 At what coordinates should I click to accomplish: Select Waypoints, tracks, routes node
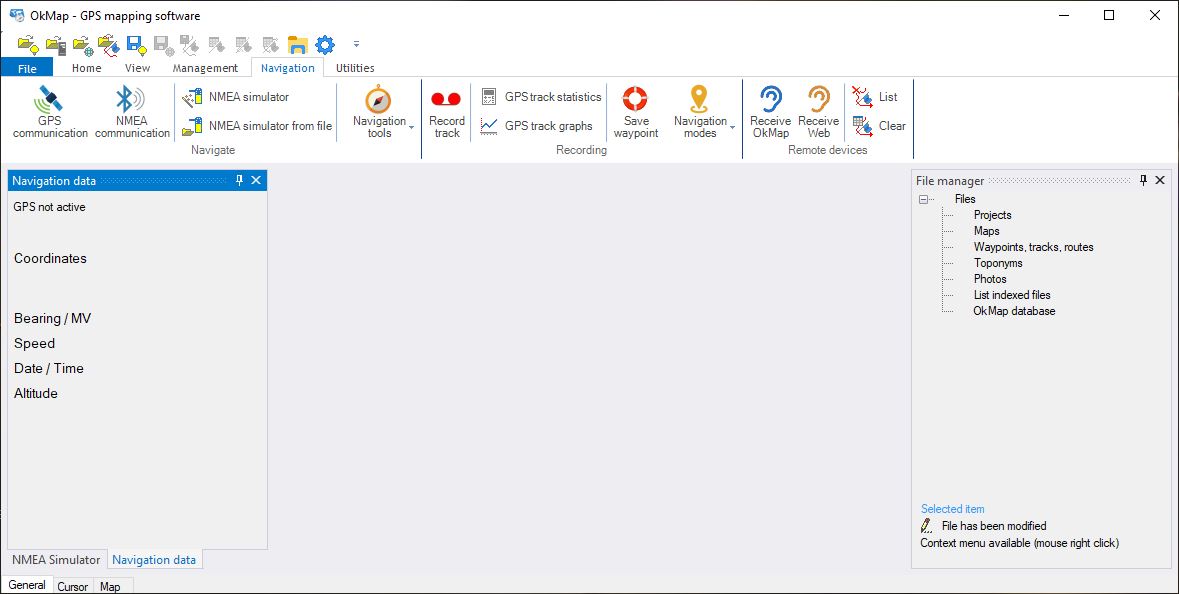pos(1033,247)
